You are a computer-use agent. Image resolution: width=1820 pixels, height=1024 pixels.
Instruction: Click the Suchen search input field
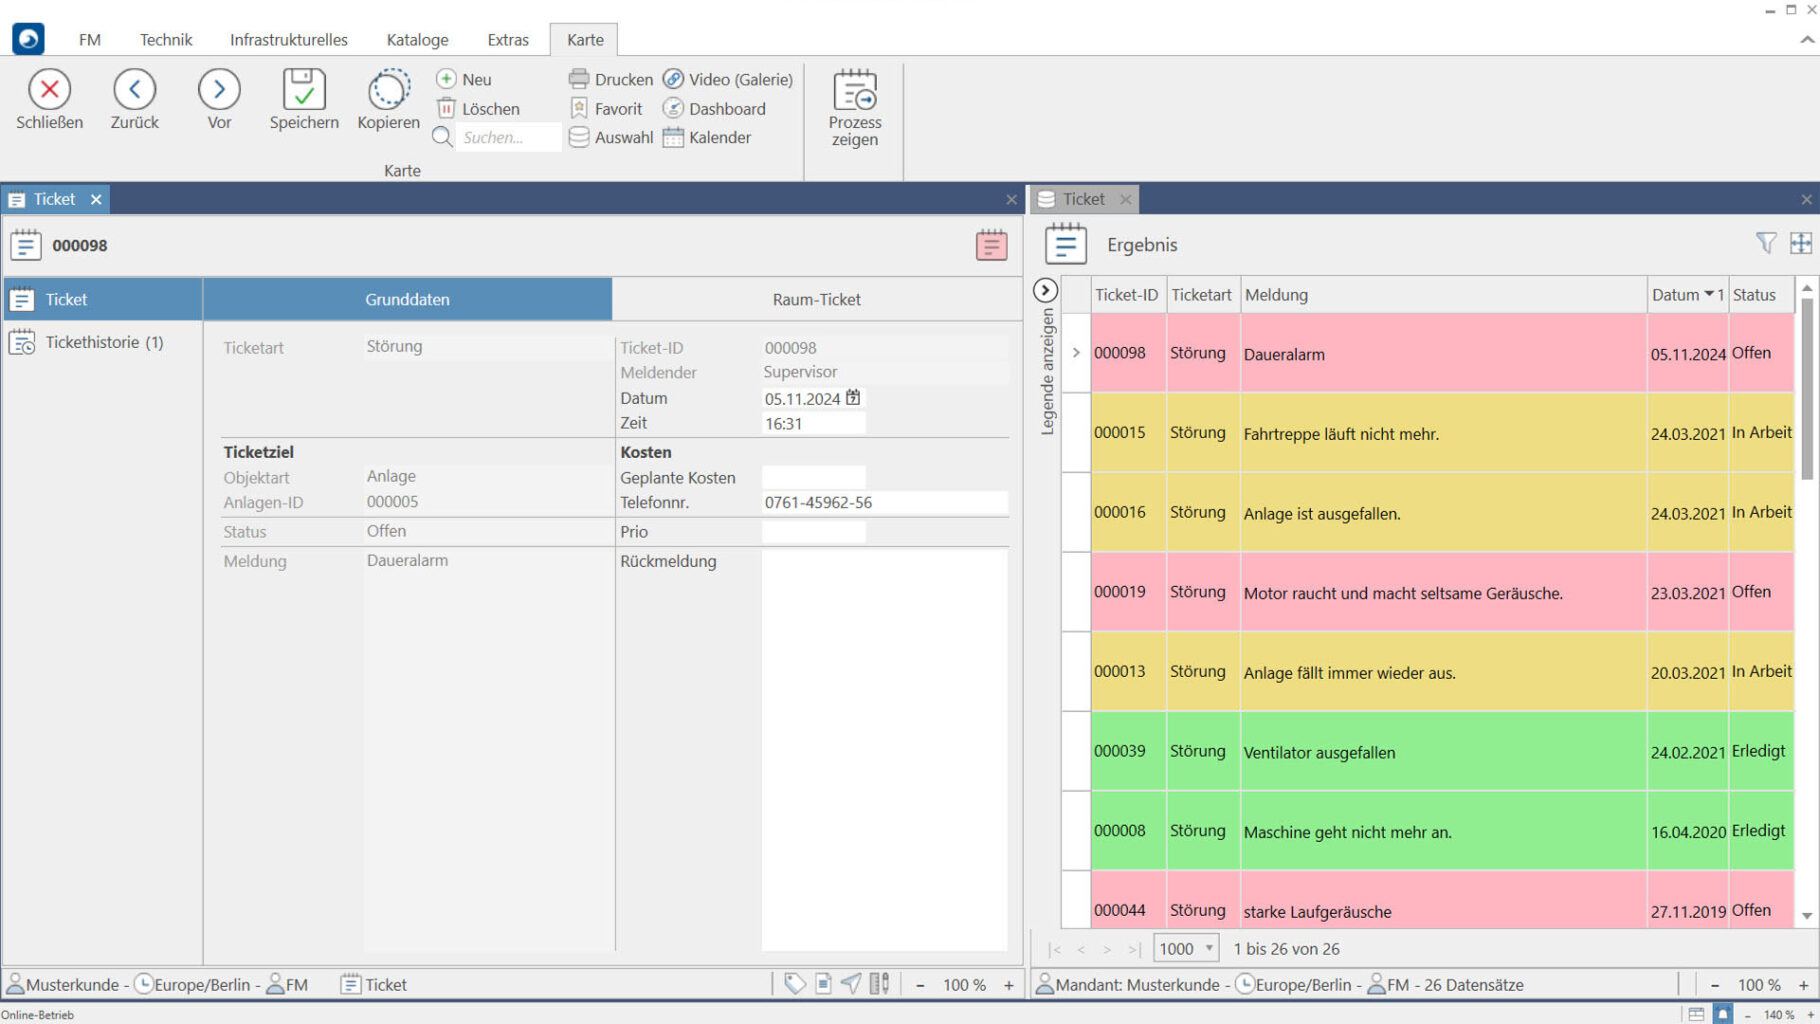tap(508, 137)
